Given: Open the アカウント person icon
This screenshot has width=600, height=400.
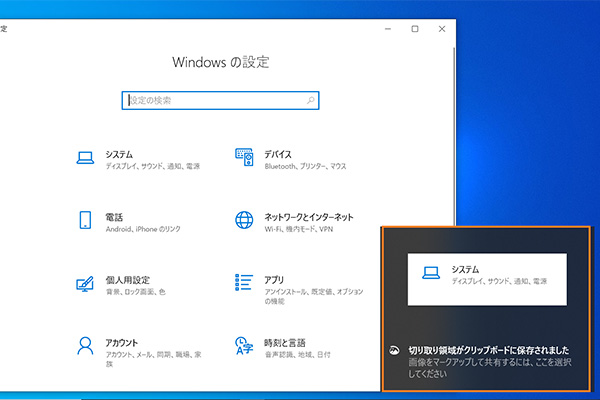Looking at the screenshot, I should (85, 346).
